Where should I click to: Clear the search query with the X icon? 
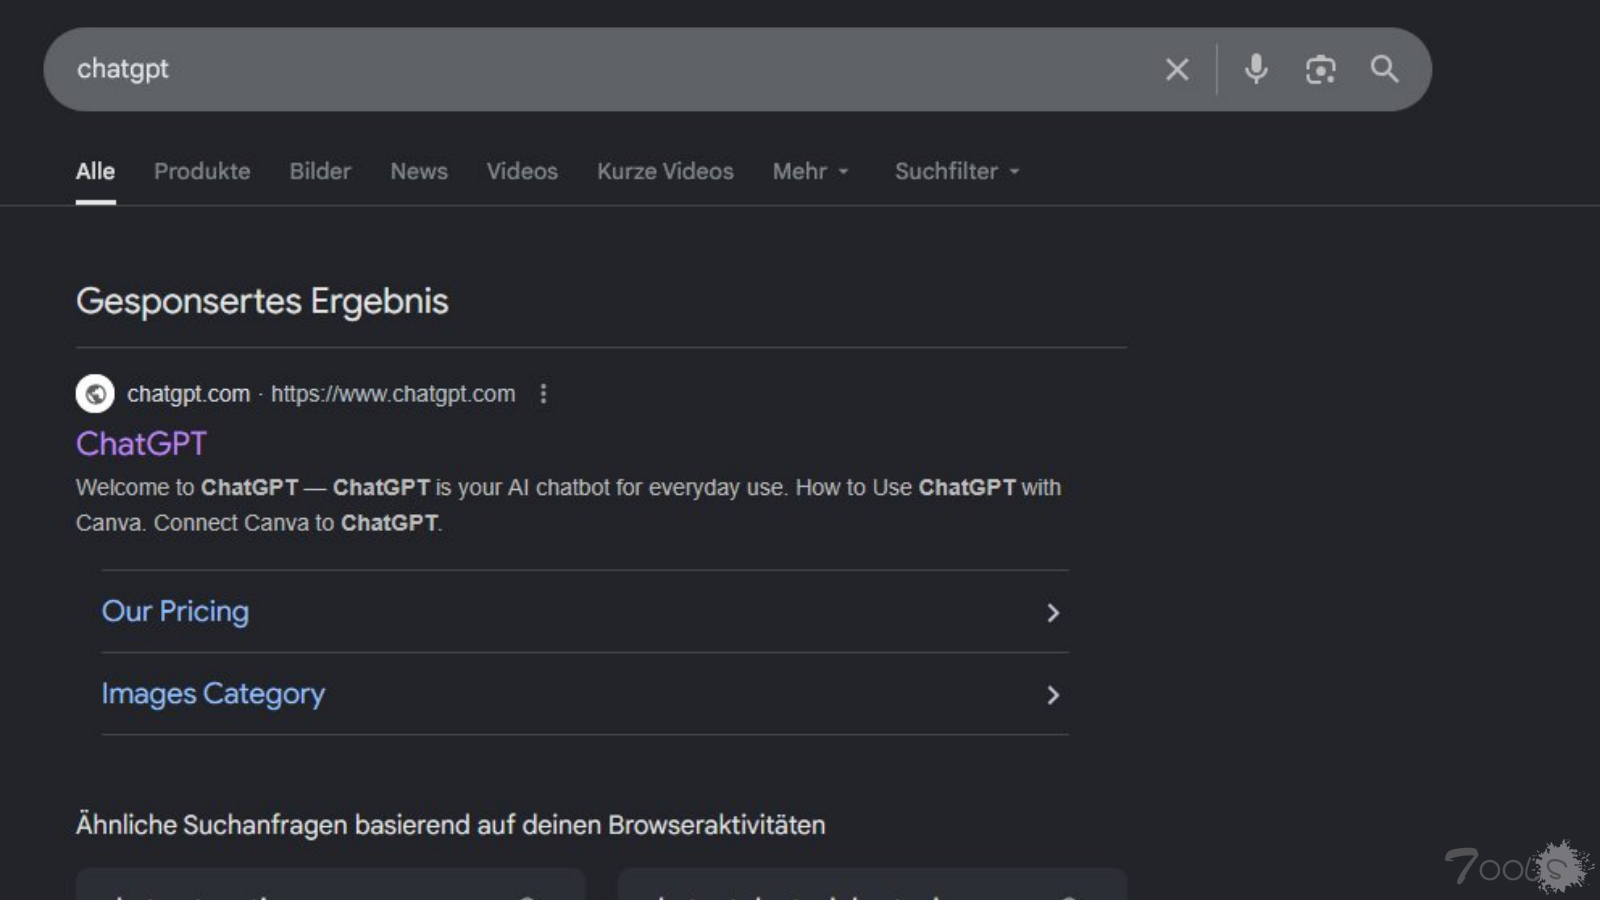(1177, 69)
